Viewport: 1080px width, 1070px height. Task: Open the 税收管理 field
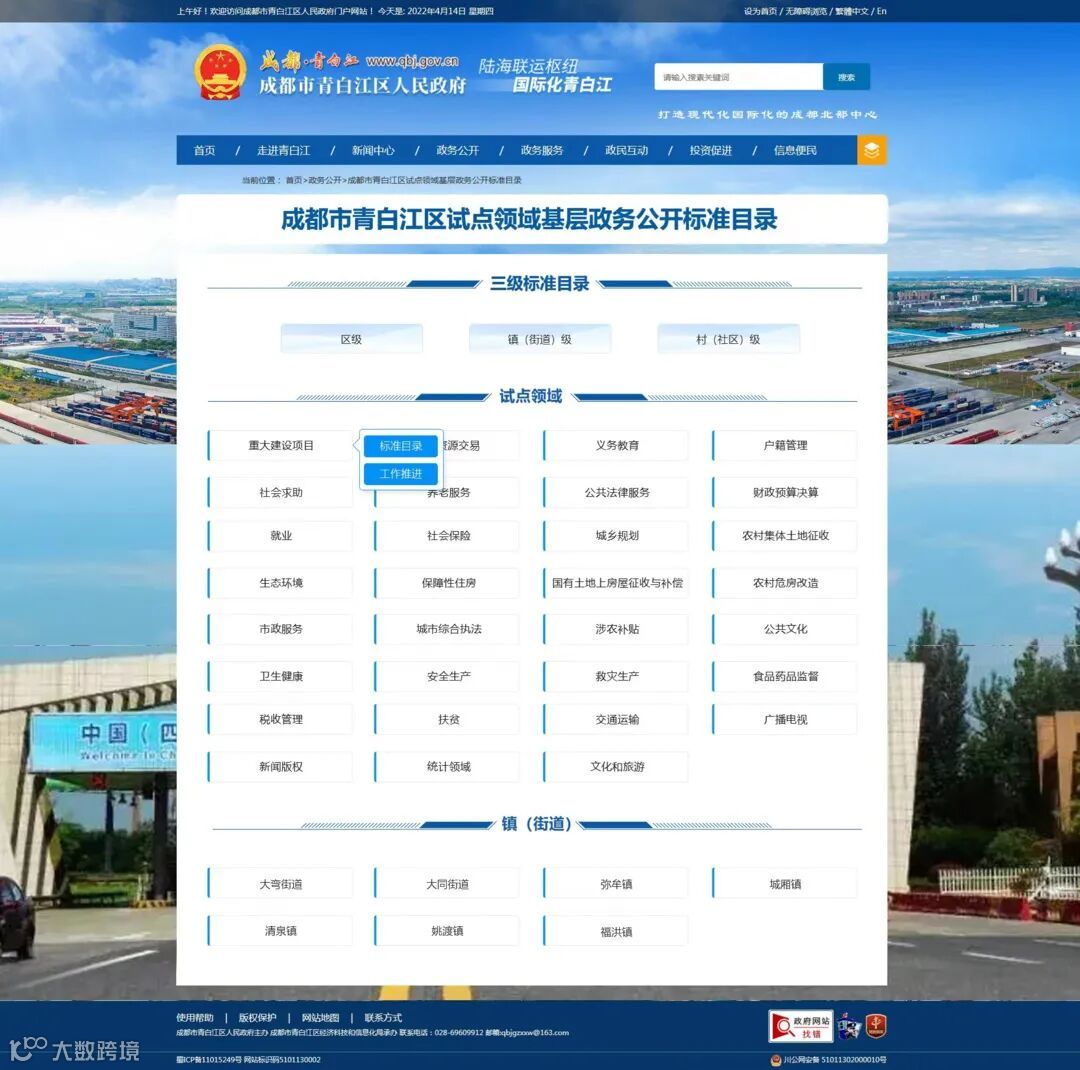[x=281, y=719]
